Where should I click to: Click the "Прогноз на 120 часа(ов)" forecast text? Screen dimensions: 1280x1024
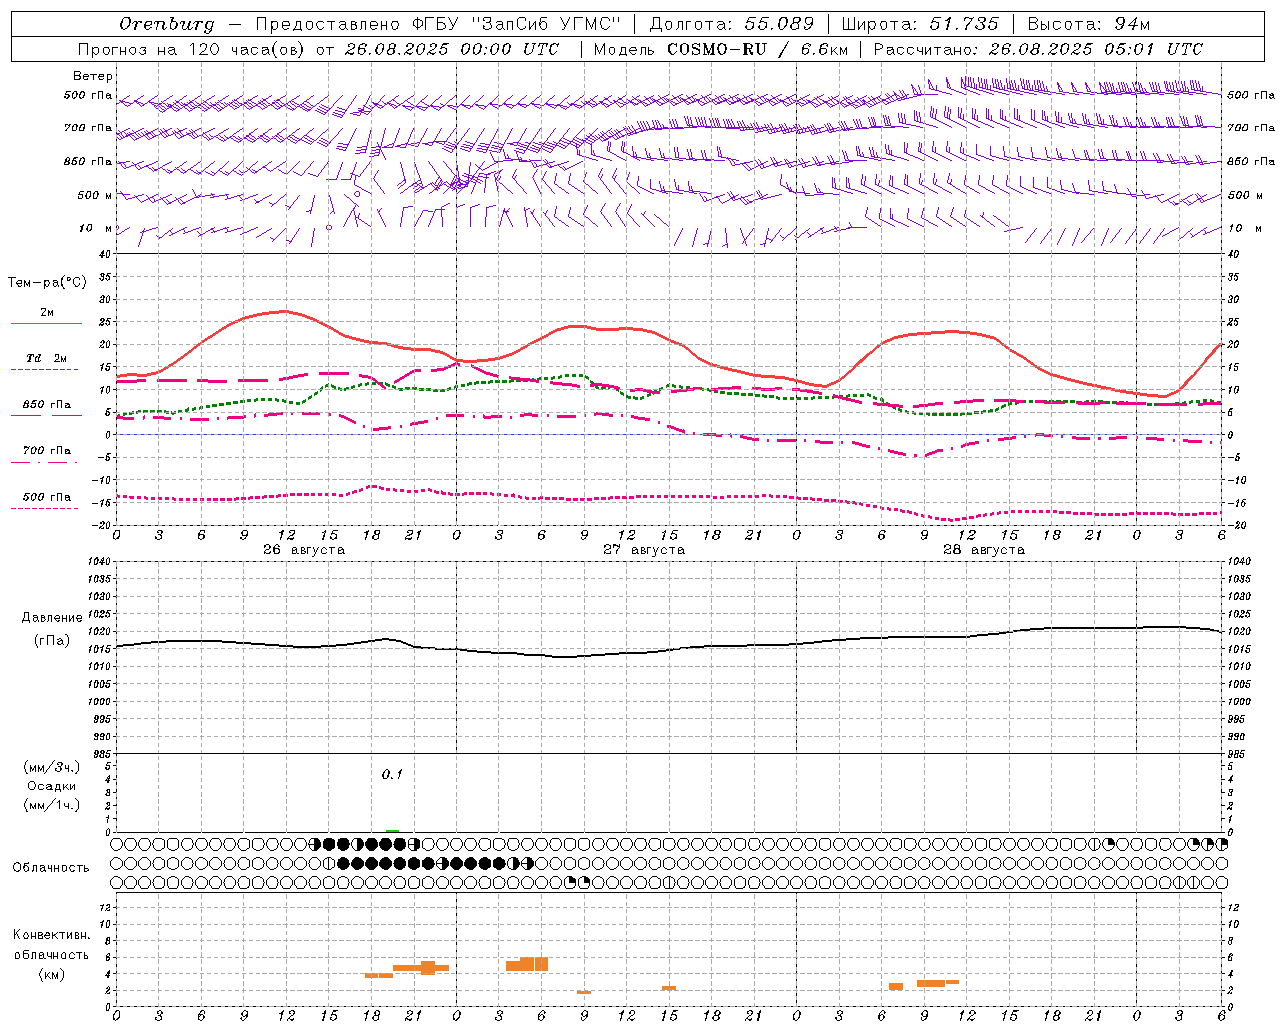coord(191,49)
